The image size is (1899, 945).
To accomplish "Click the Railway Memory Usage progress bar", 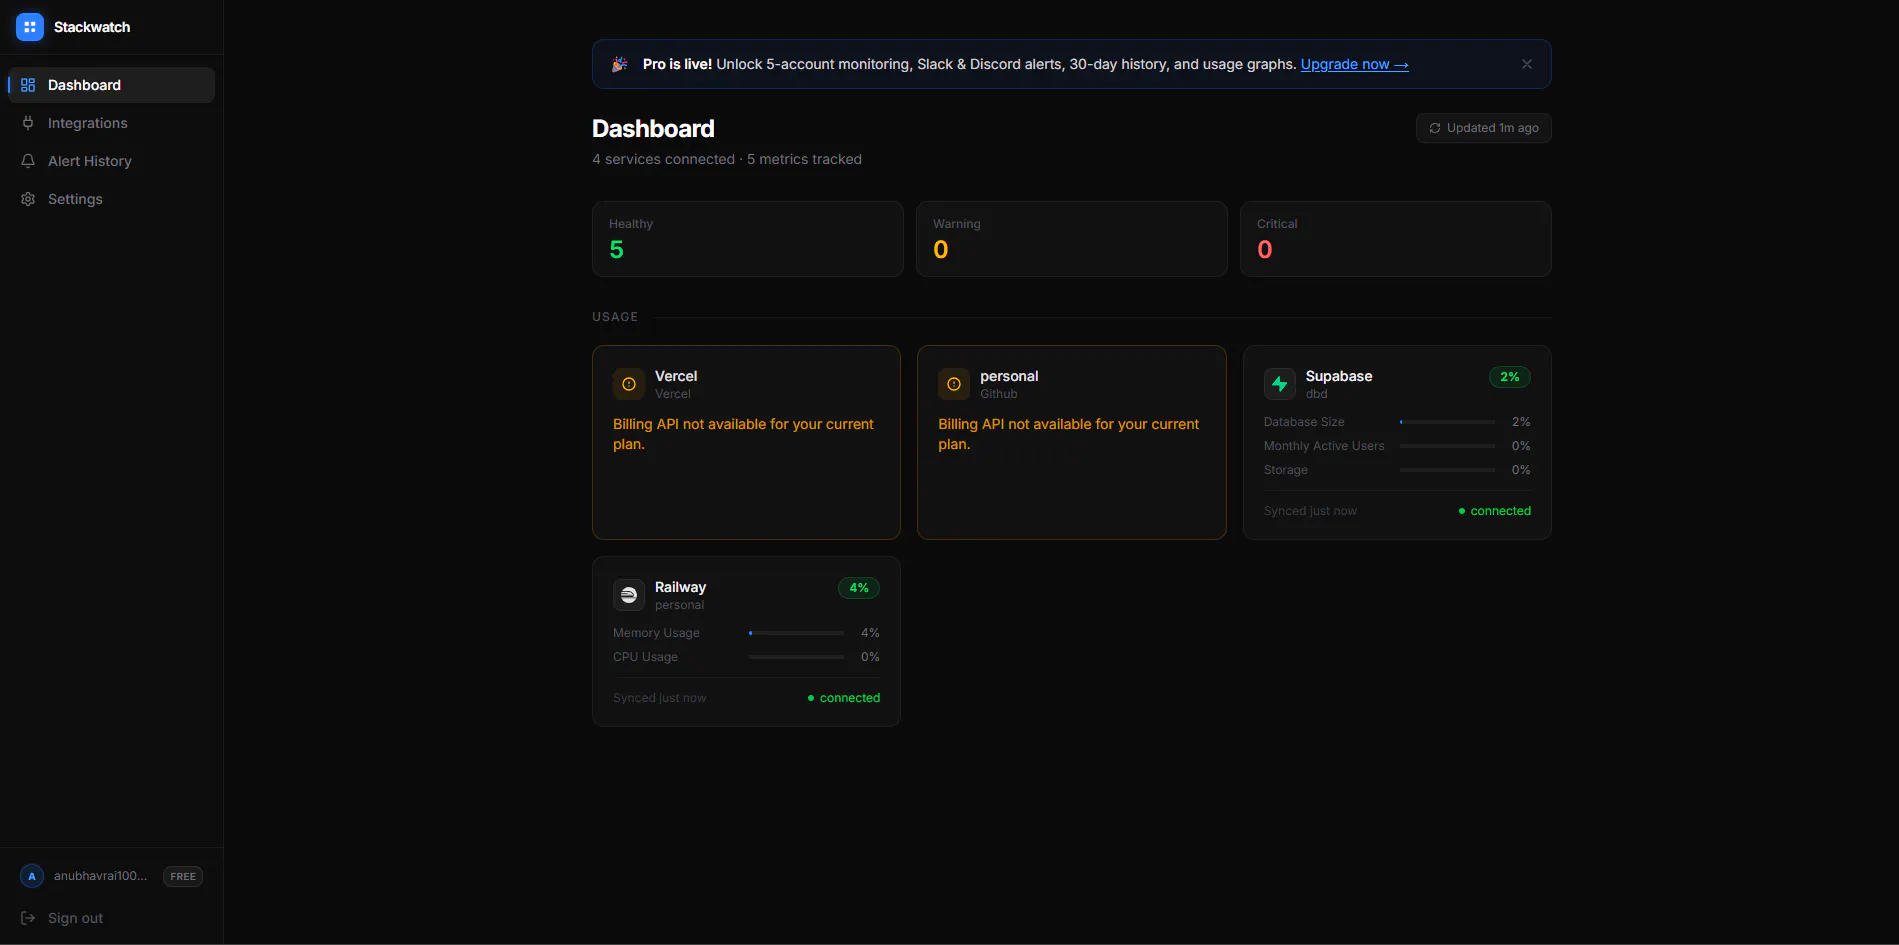I will pyautogui.click(x=797, y=633).
